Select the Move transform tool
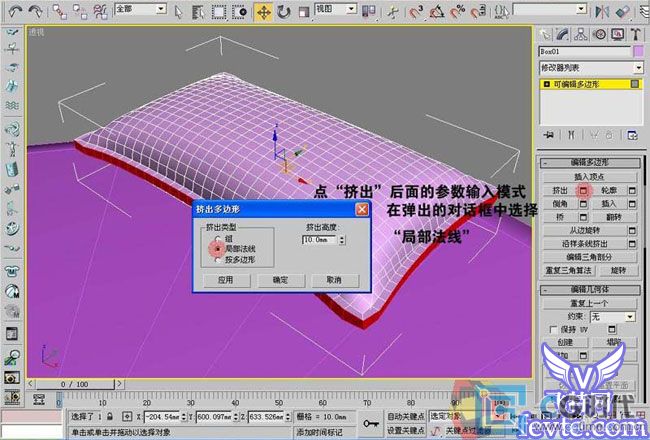This screenshot has width=650, height=440. (x=264, y=12)
